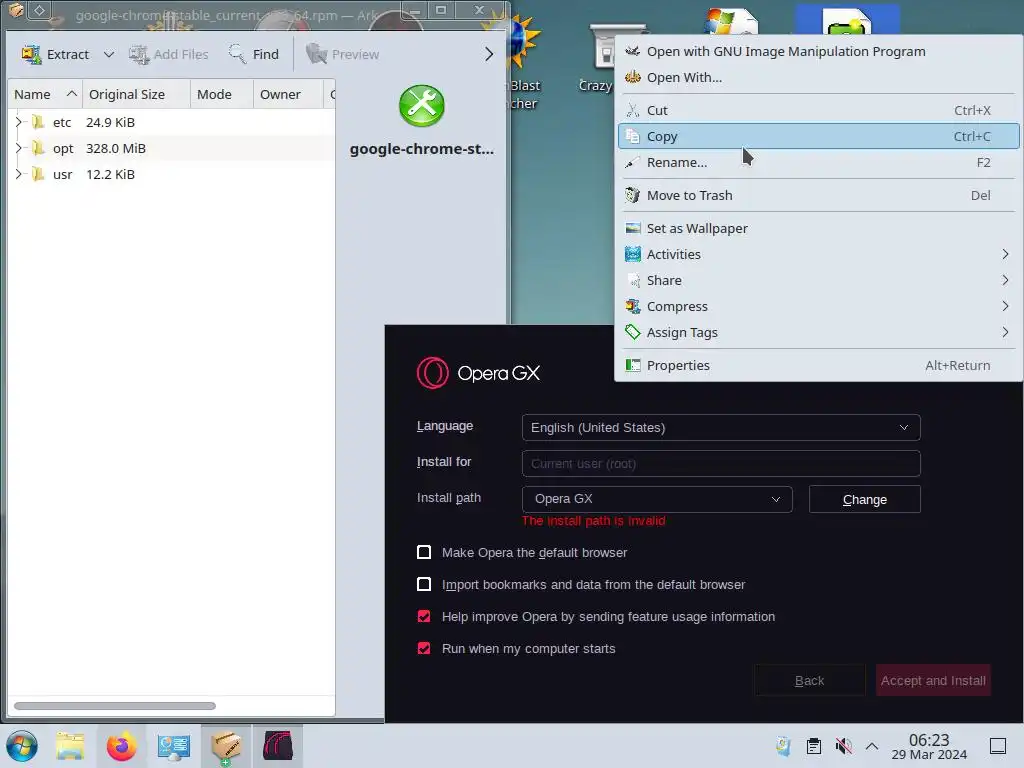Click the updates notifier tray icon
Image resolution: width=1024 pixels, height=768 pixels.
(783, 746)
